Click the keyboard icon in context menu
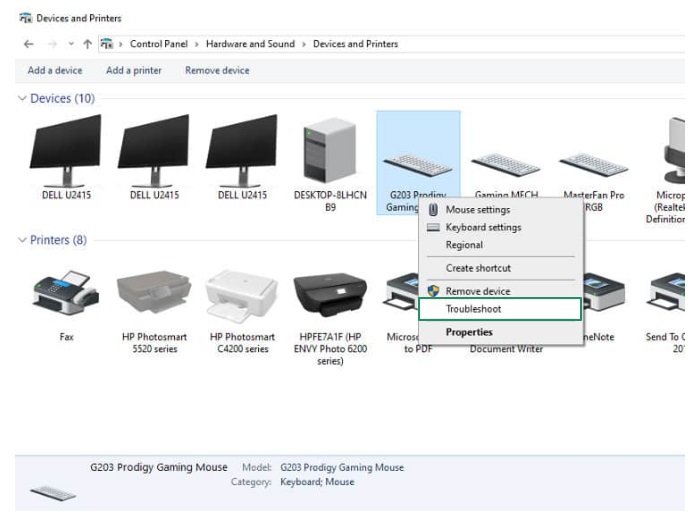The width and height of the screenshot is (692, 519). click(433, 227)
